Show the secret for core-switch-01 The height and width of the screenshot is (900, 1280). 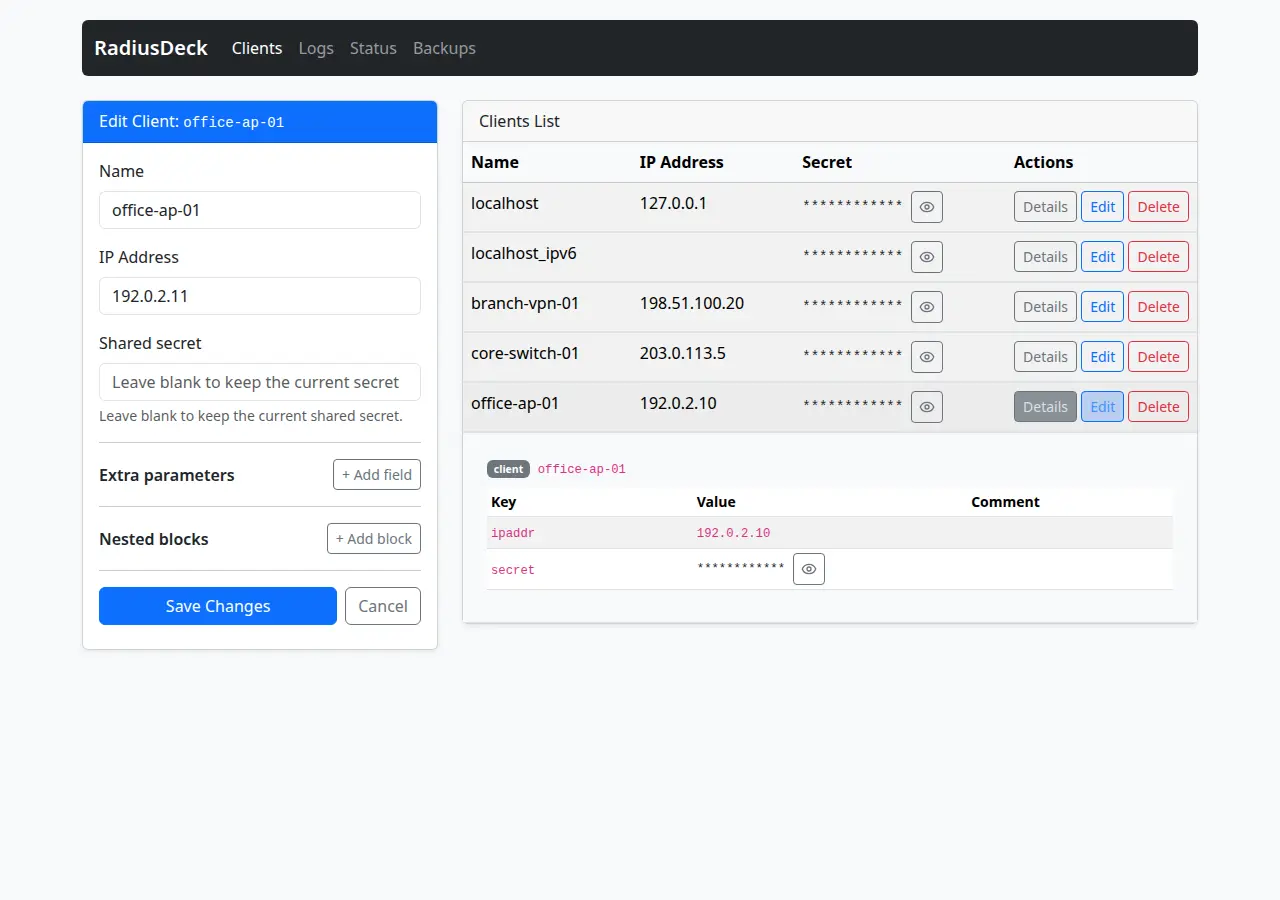[x=927, y=357]
